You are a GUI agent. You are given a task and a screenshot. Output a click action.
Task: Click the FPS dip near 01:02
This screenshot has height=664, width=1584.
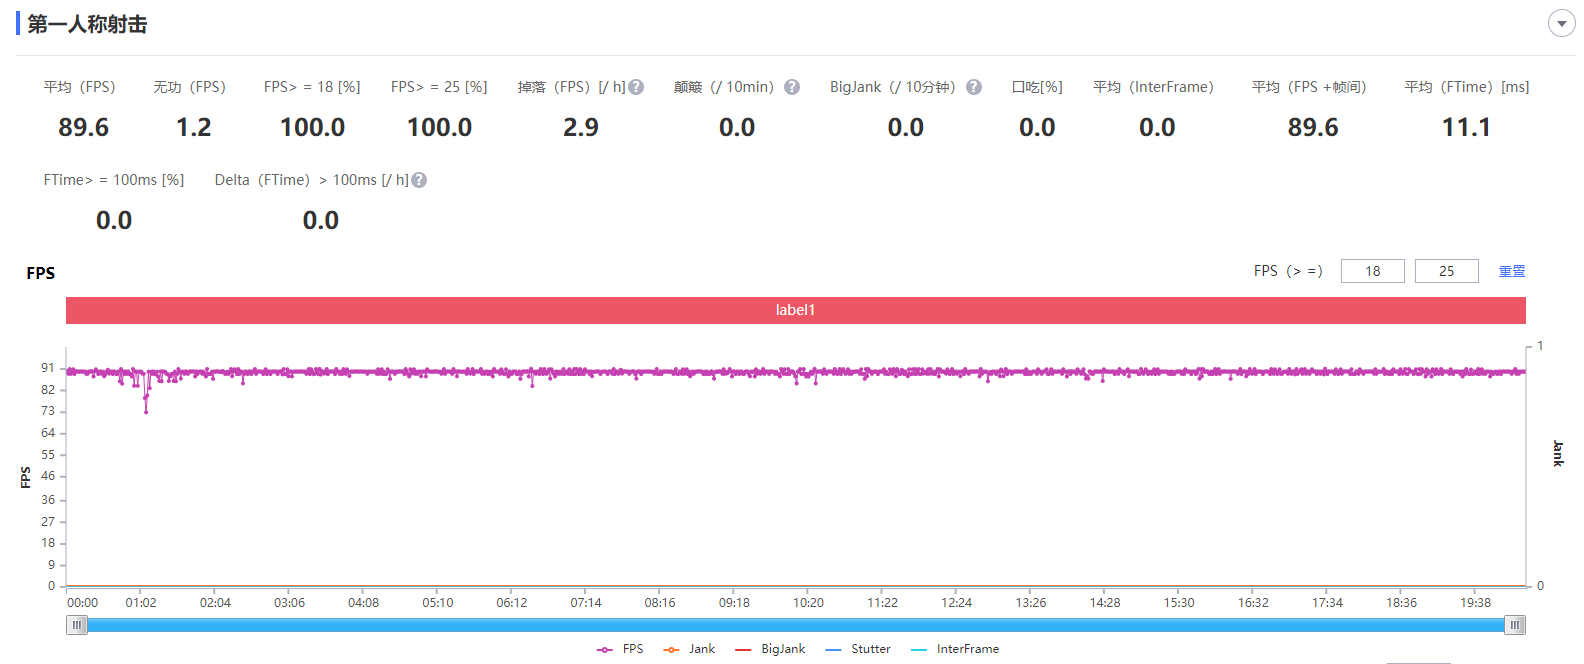click(146, 410)
